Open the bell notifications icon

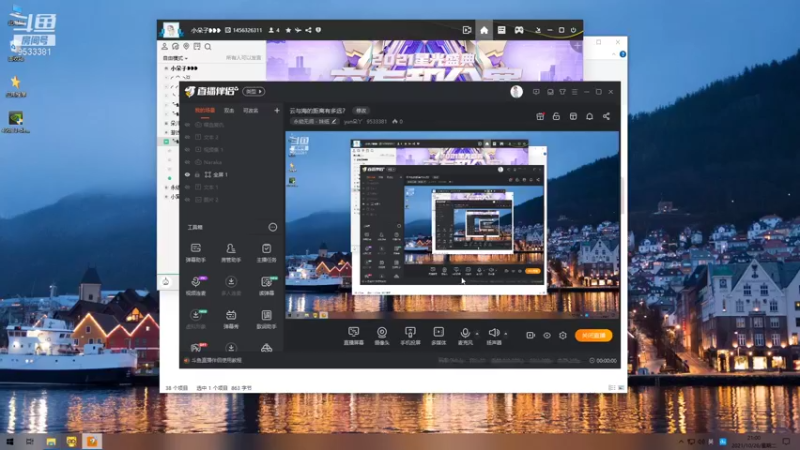(589, 116)
